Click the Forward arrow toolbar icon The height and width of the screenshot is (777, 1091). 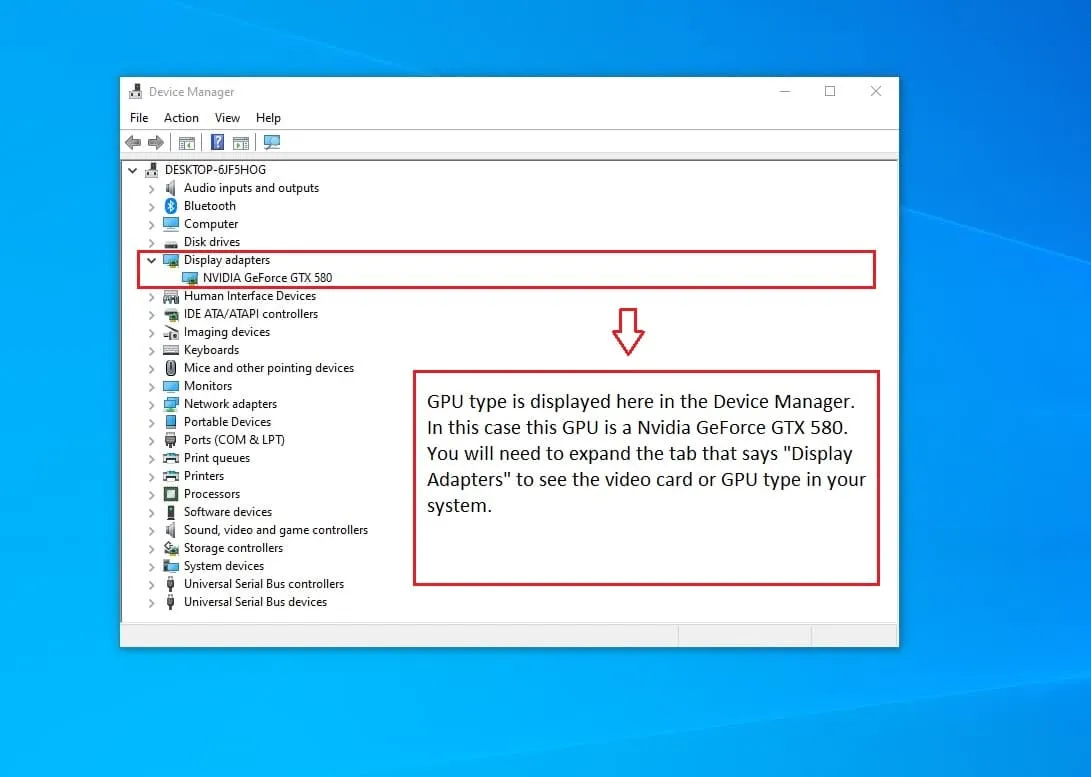click(156, 143)
